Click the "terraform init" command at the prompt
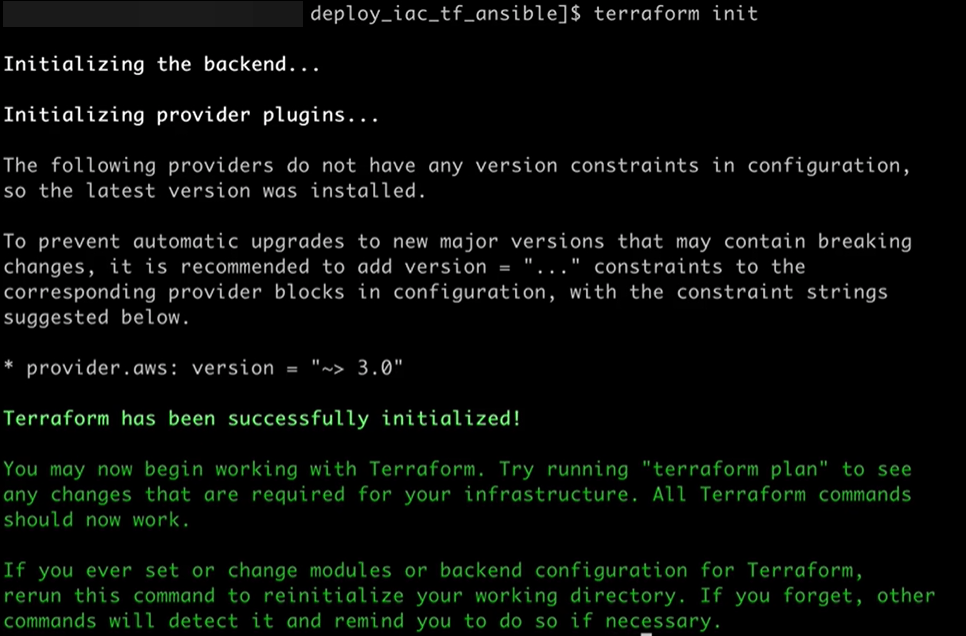This screenshot has height=636, width=966. 676,14
